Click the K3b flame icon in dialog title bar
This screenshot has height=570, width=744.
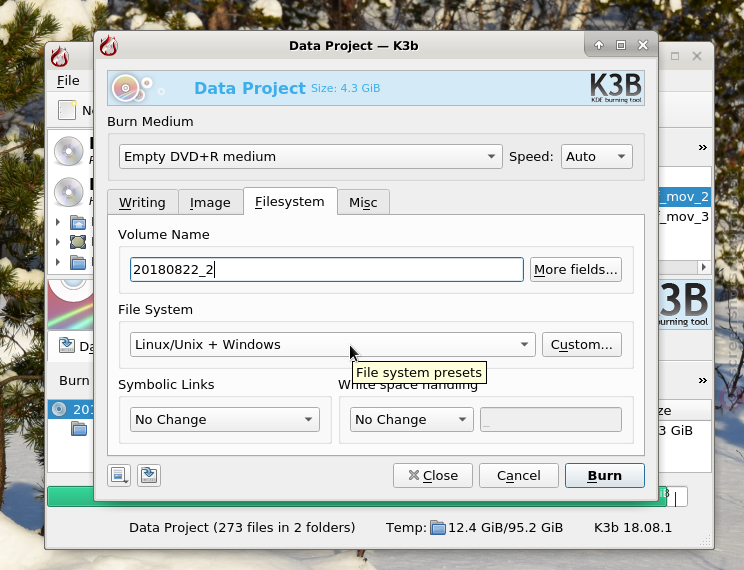coord(109,46)
